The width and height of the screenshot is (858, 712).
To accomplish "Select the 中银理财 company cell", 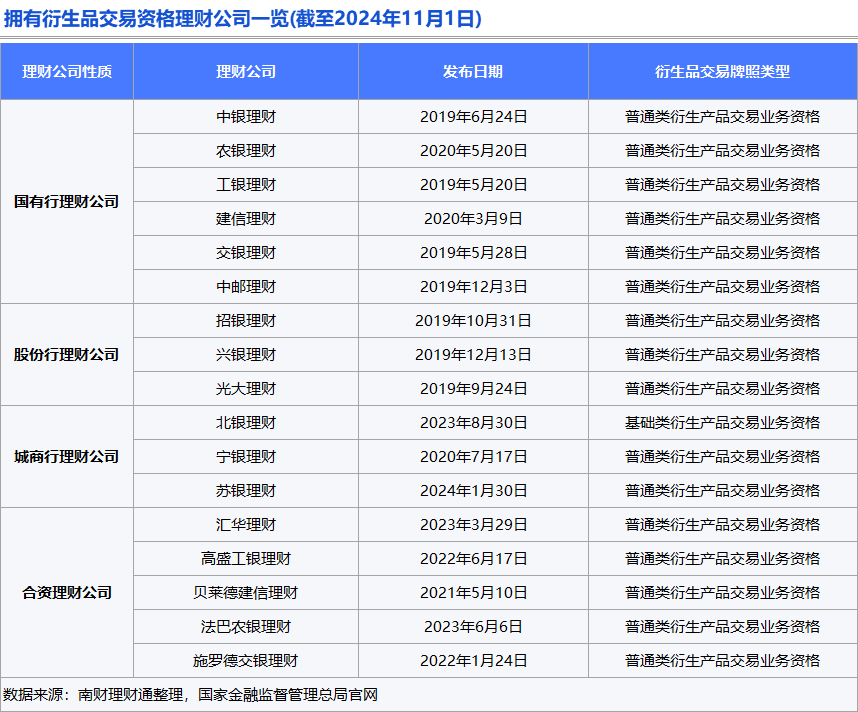I will [x=246, y=117].
